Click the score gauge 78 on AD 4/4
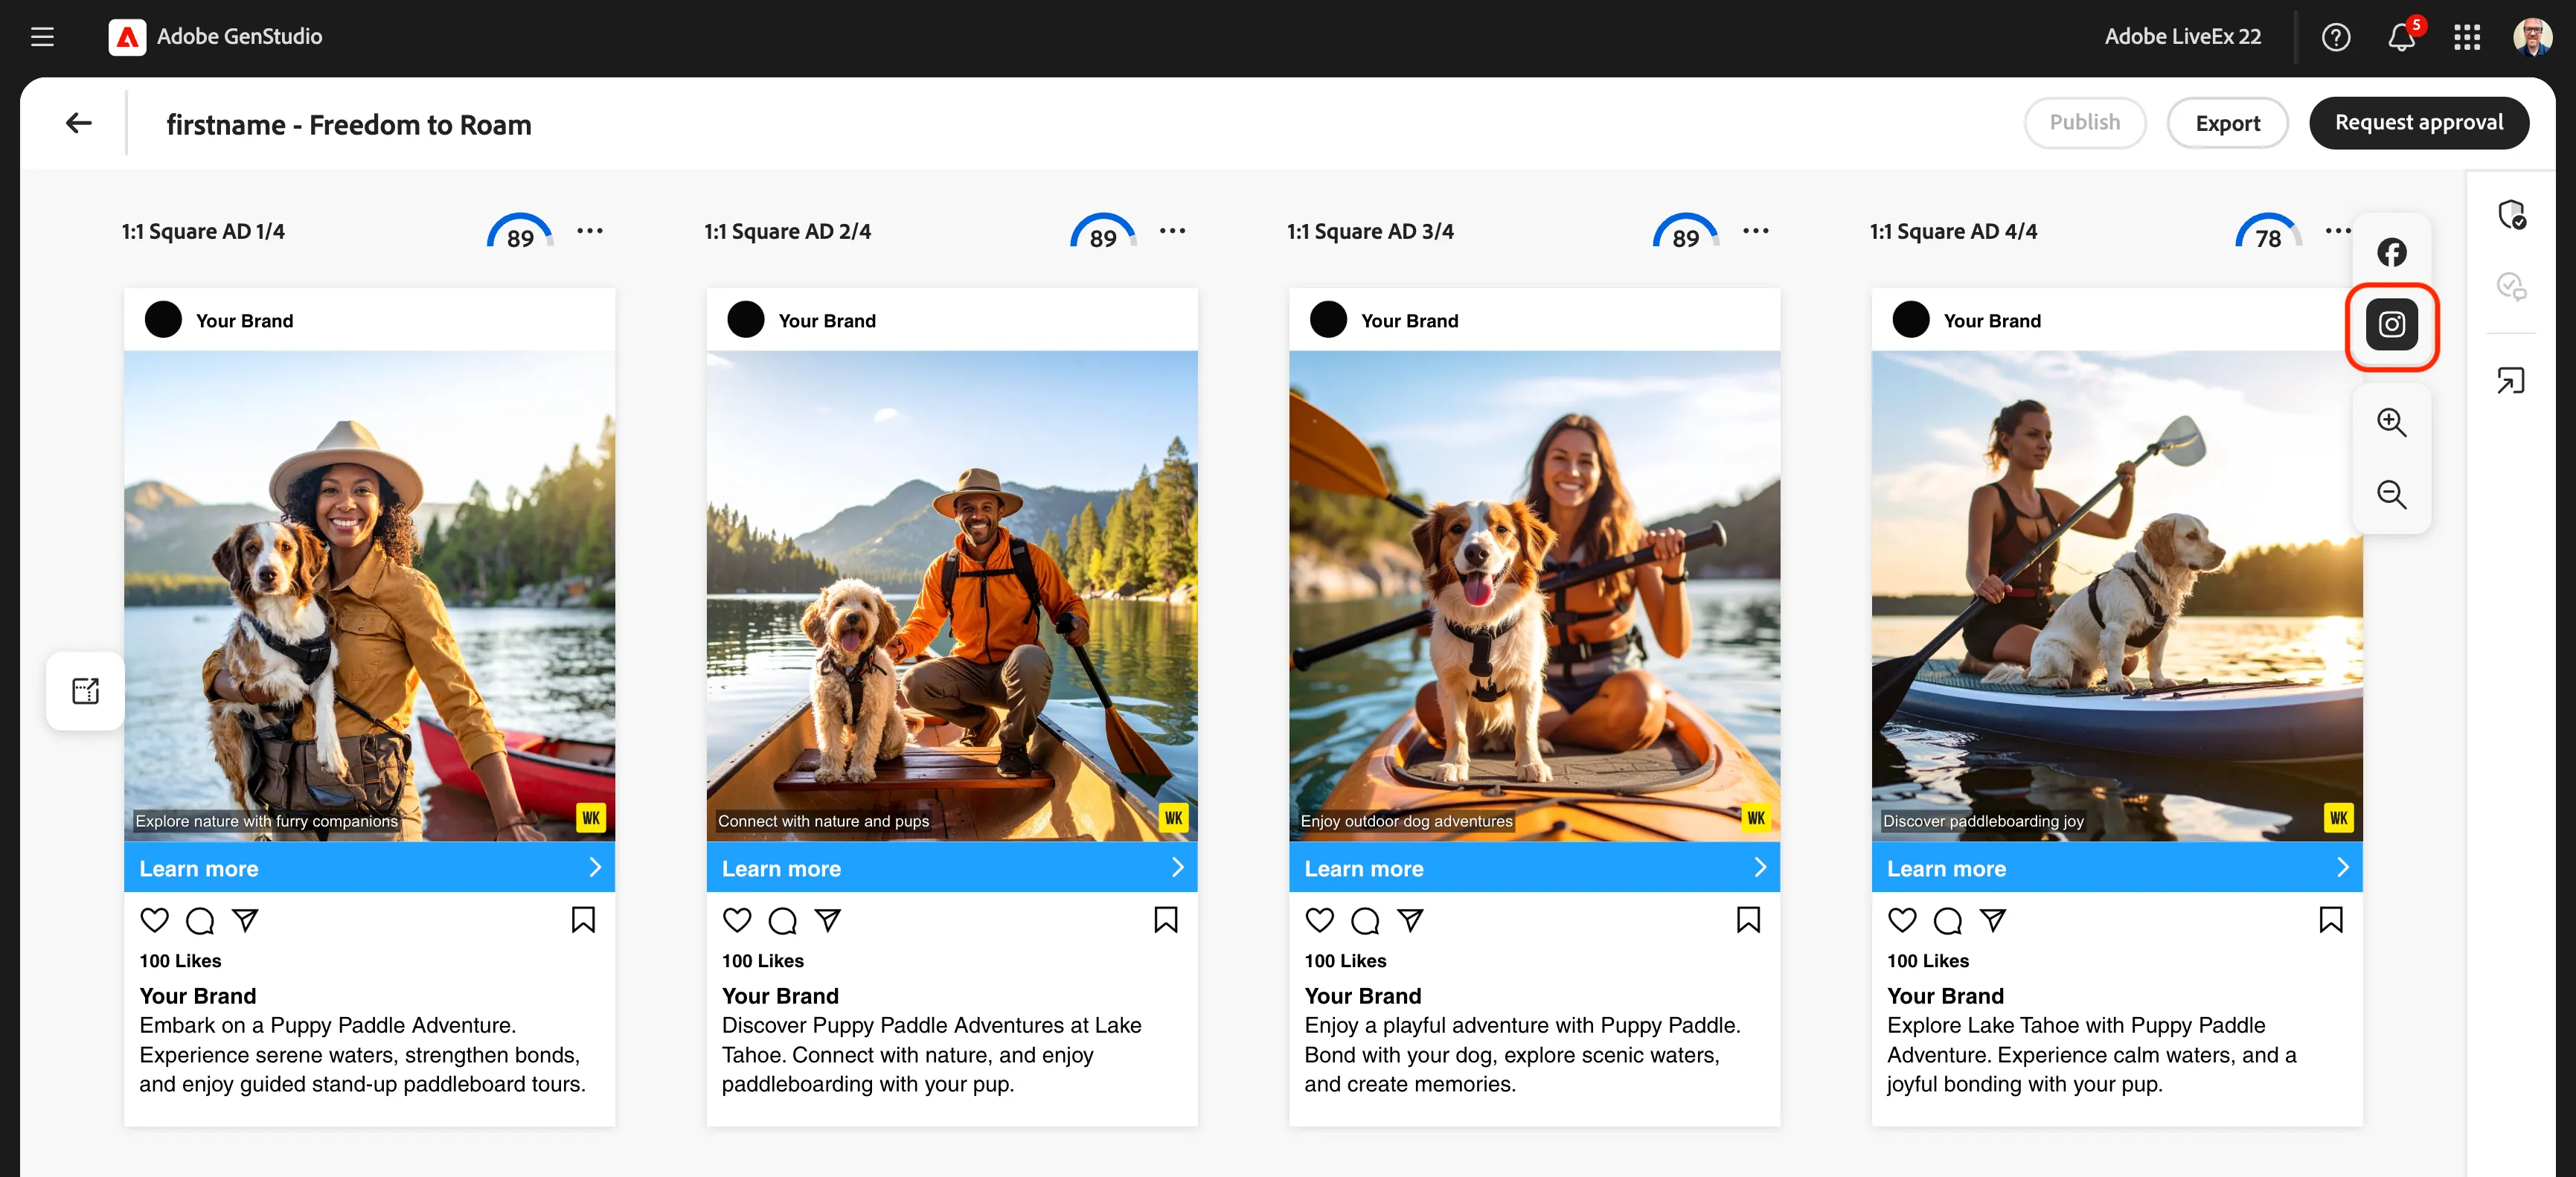The image size is (2576, 1177). click(2268, 232)
